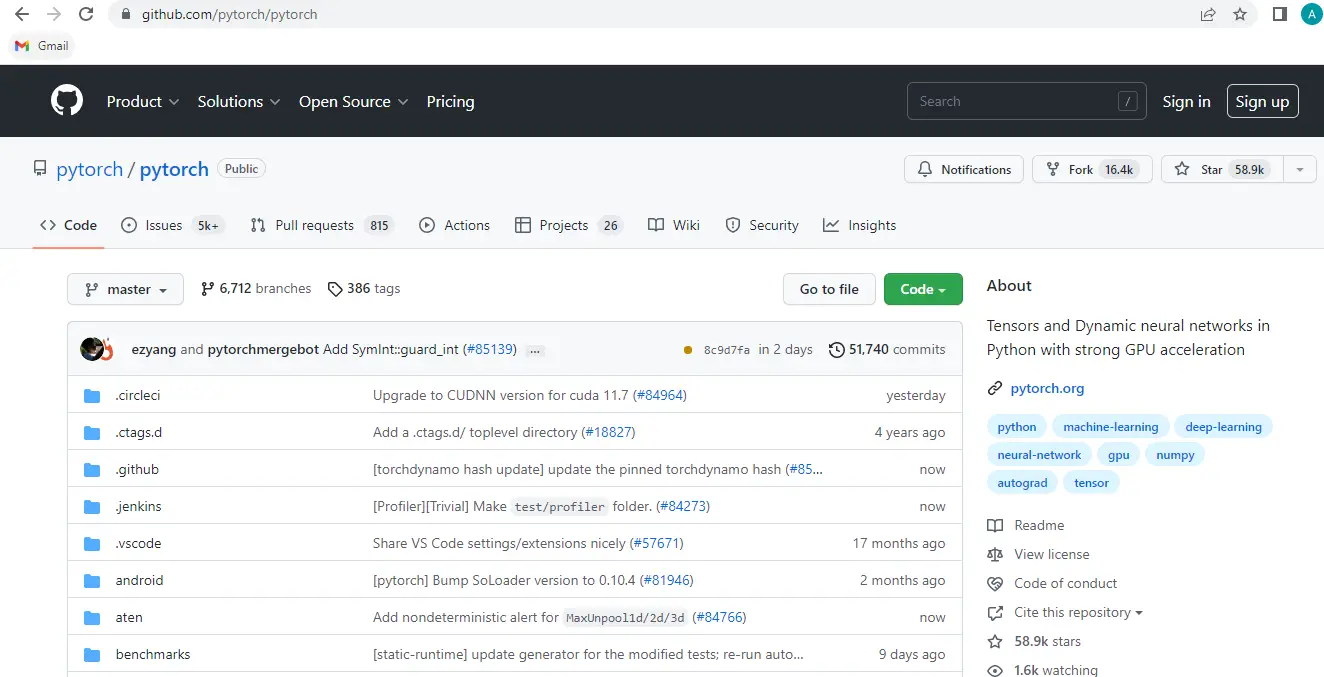Open the Issues tab
The image size is (1324, 677).
[x=172, y=225]
